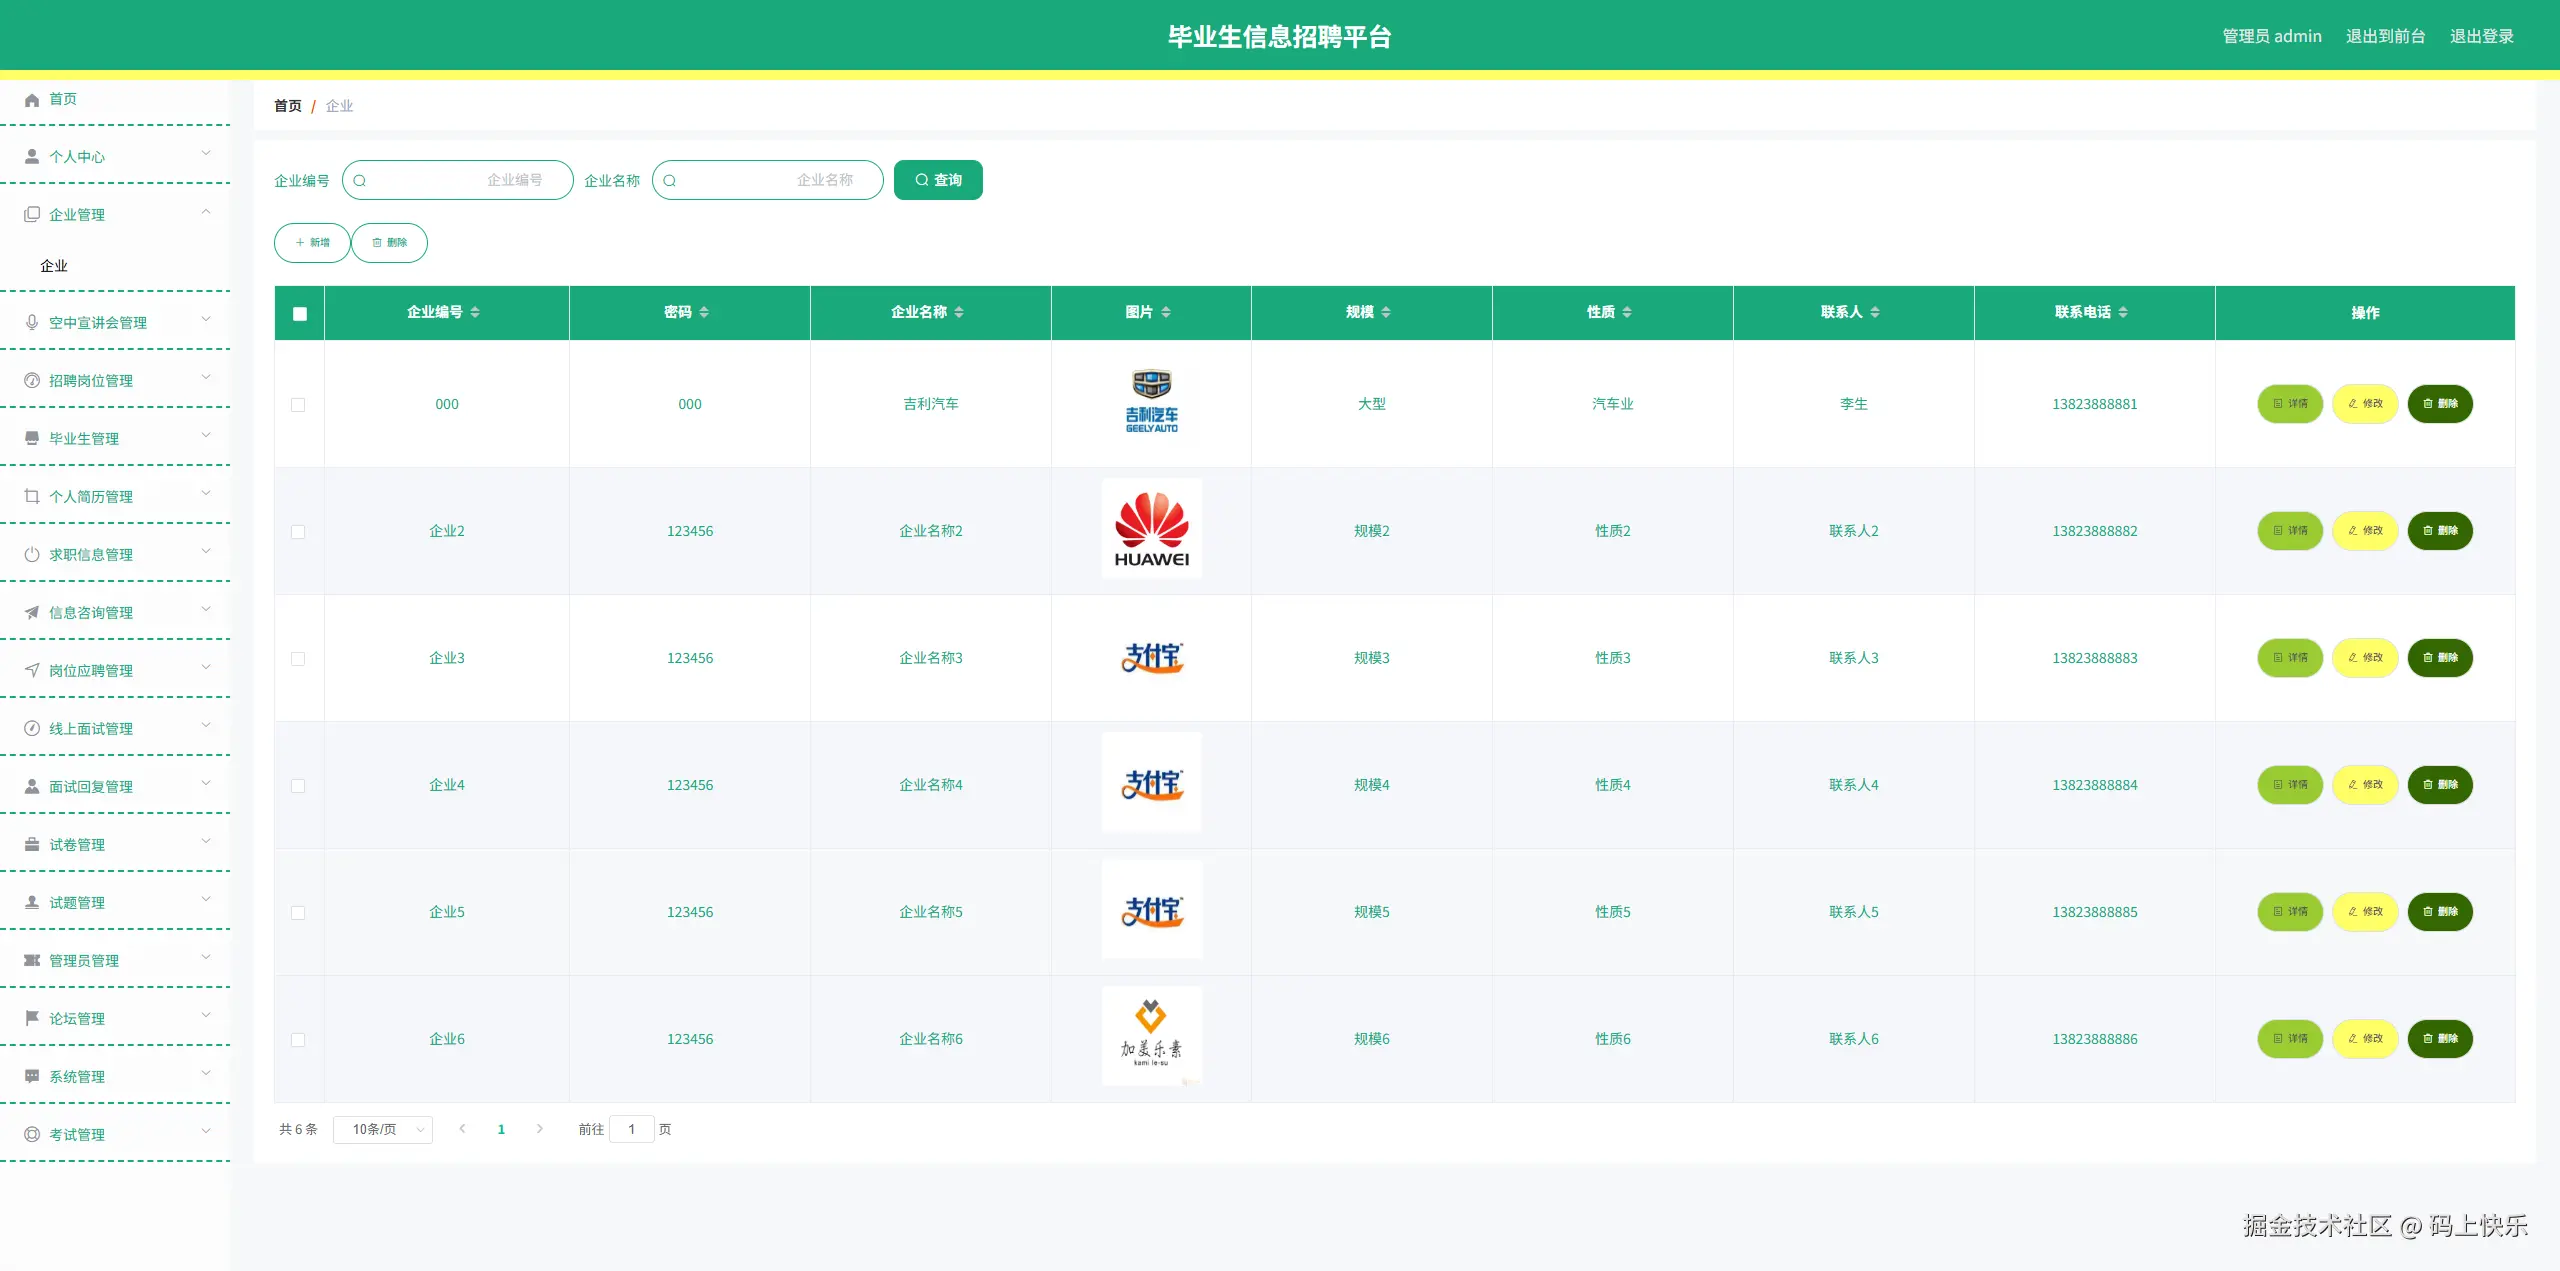Click the yellow 修改 button for 企业2
The image size is (2560, 1271).
tap(2365, 531)
